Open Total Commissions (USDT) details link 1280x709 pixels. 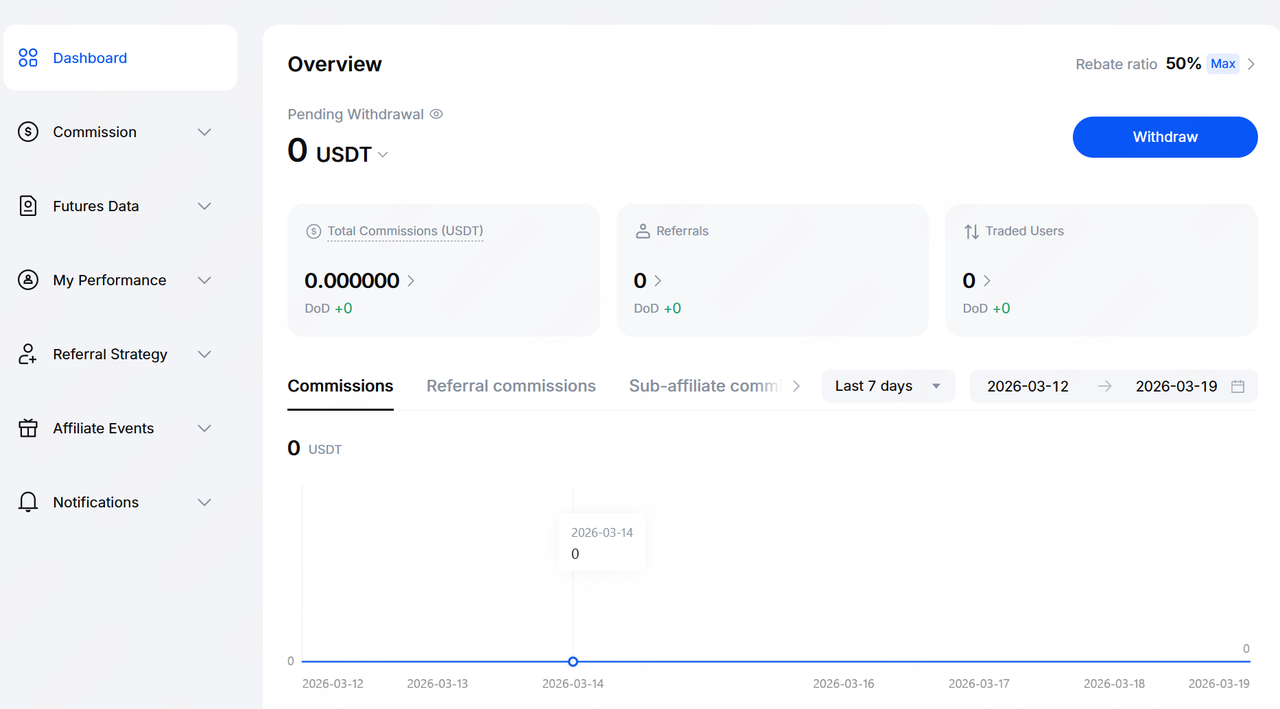coord(405,231)
